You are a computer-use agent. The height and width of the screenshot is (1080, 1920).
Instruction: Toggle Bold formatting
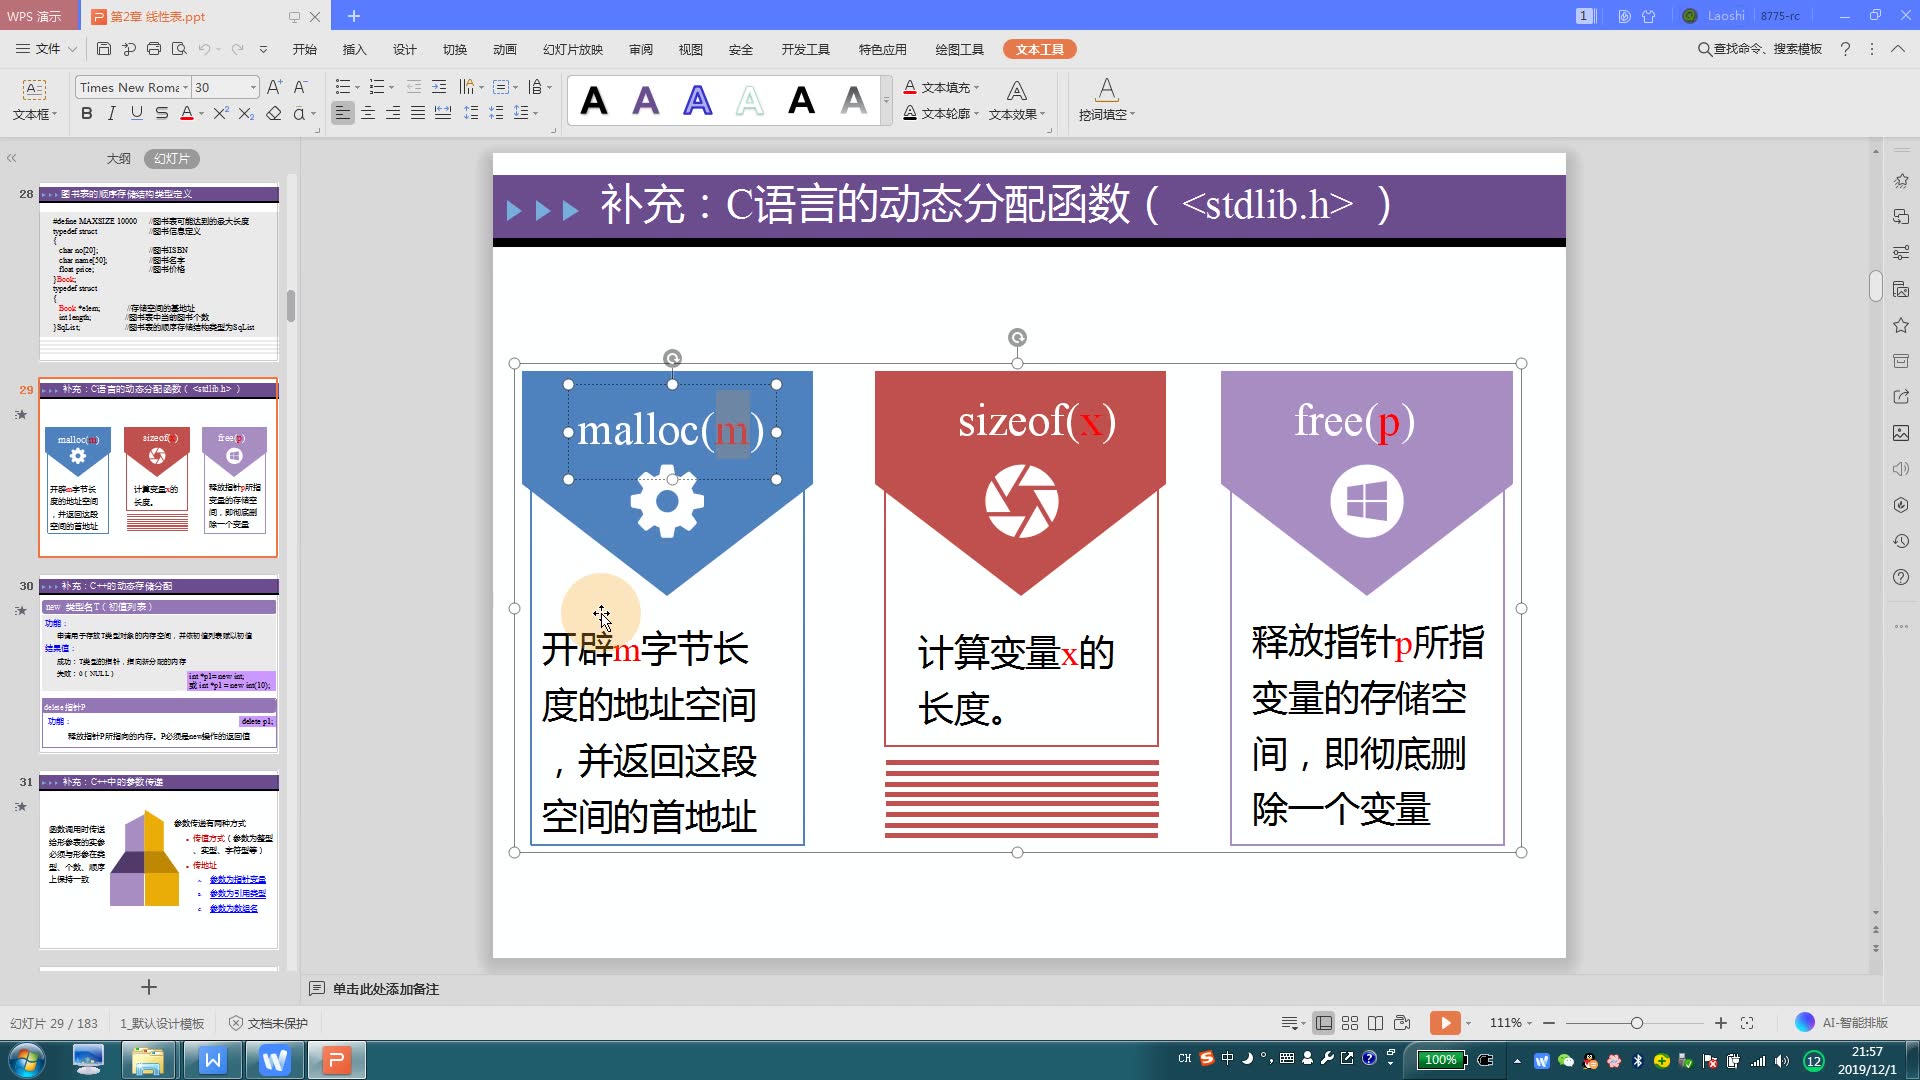87,114
